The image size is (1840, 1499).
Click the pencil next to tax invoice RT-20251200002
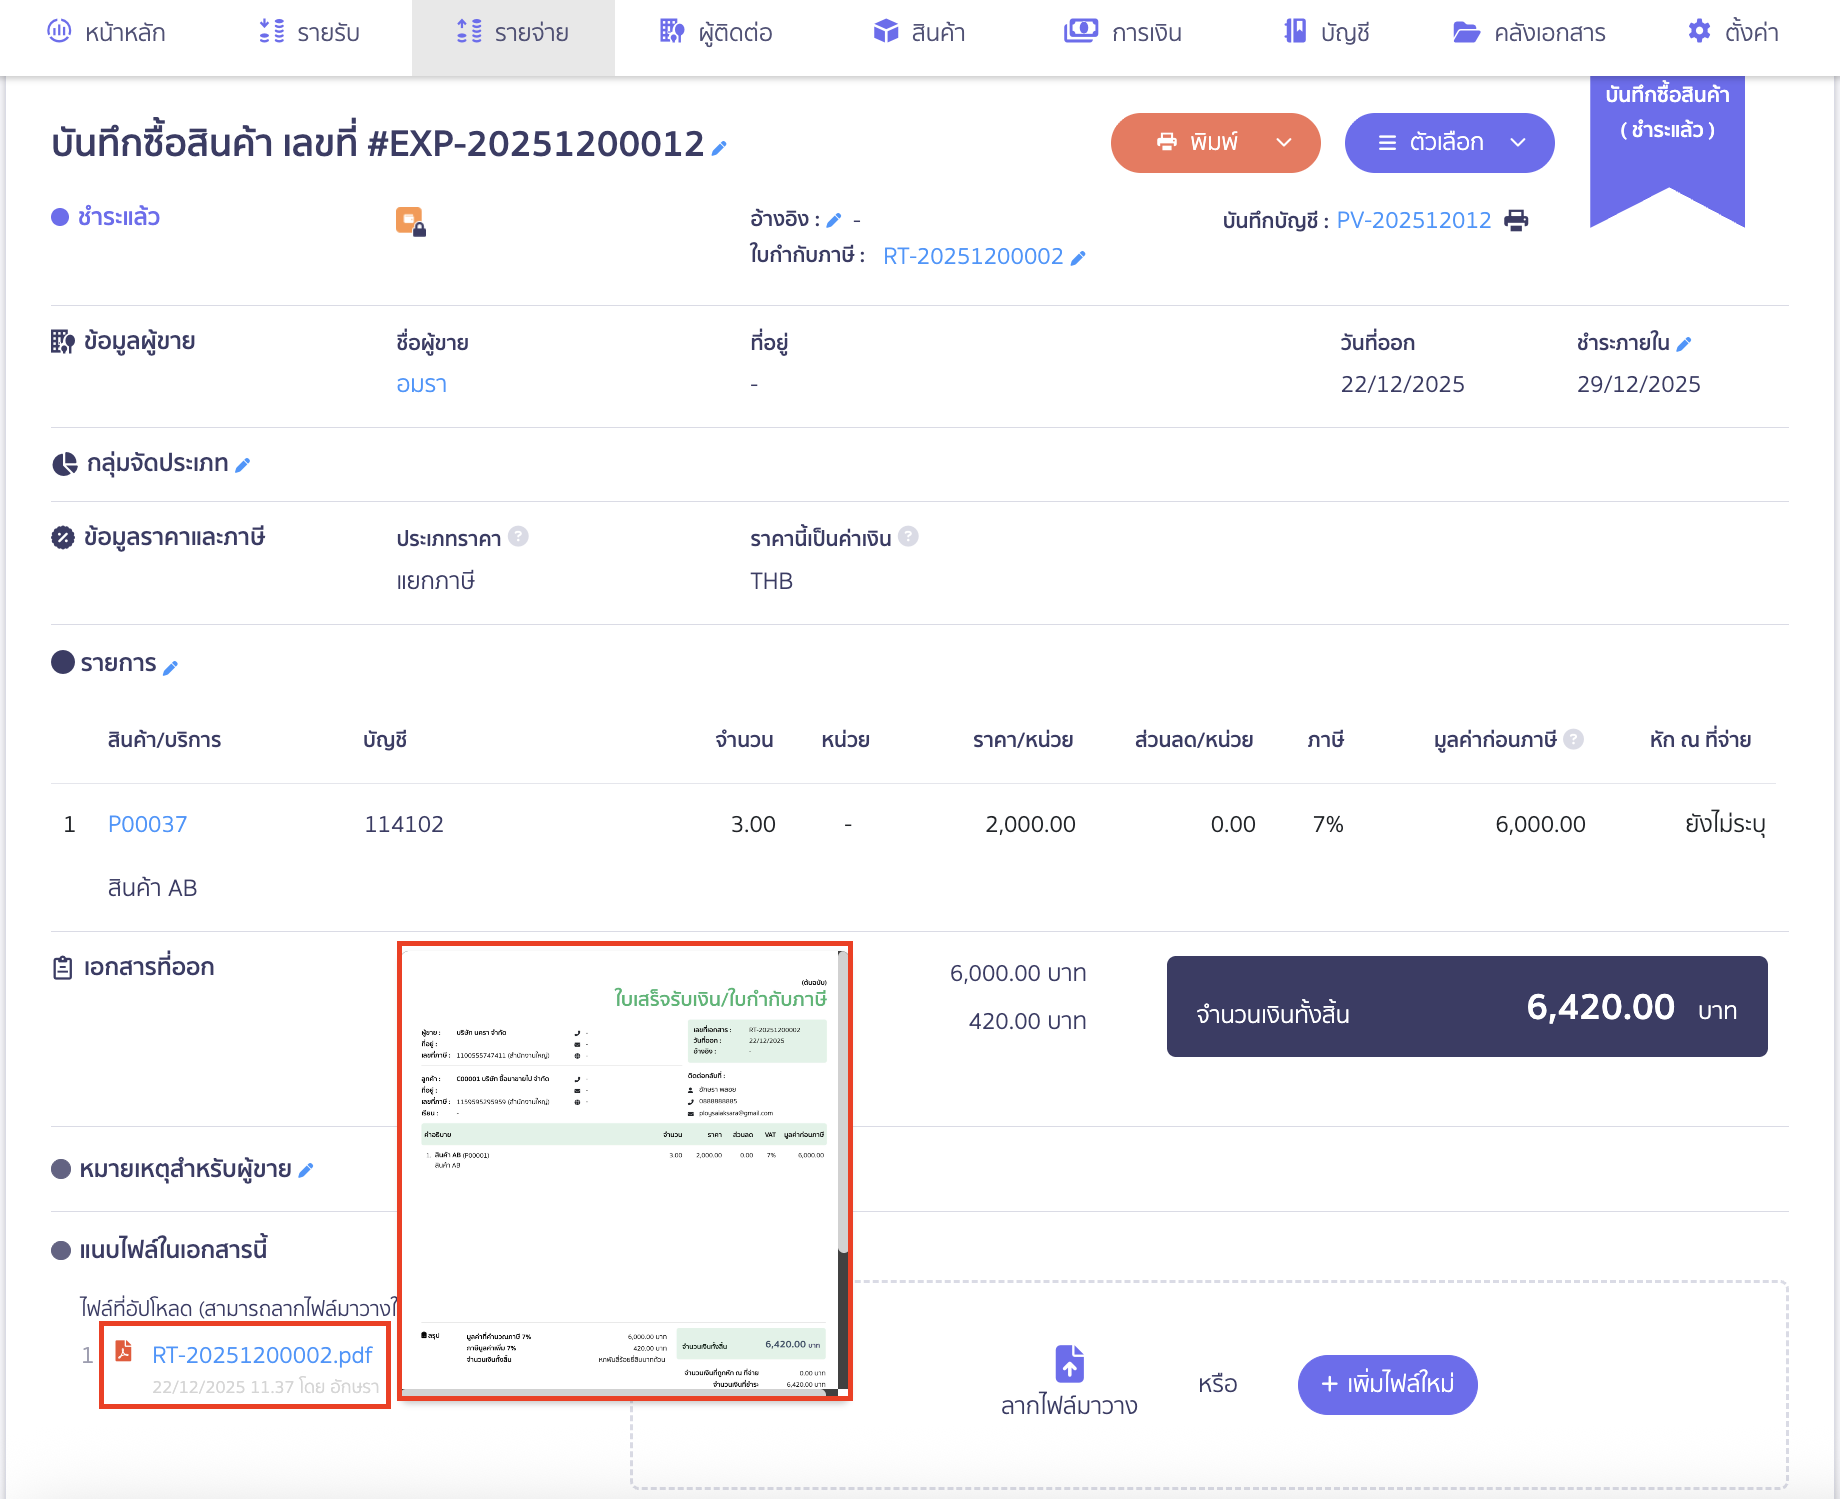[x=1078, y=258]
